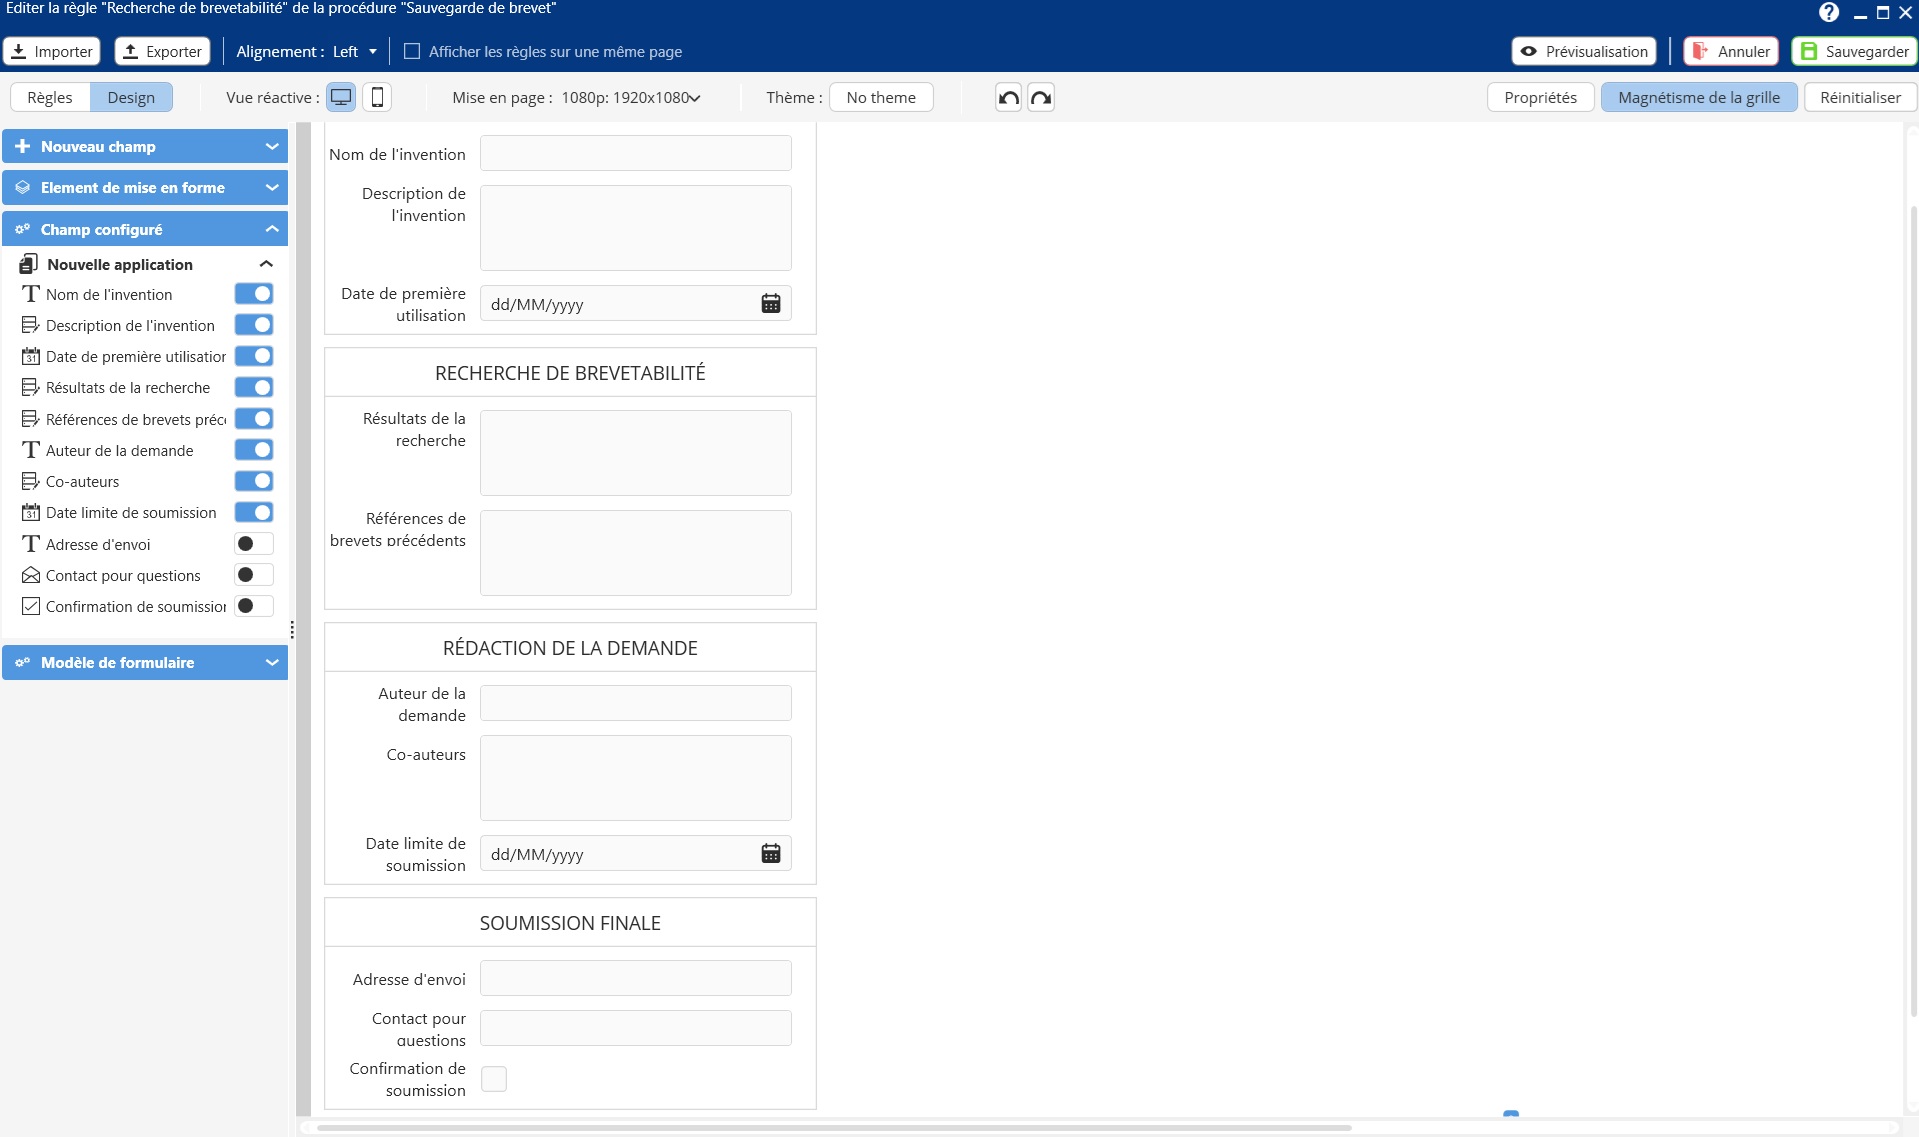Collapse the Nouvelle application group
This screenshot has height=1137, width=1919.
pyautogui.click(x=266, y=264)
